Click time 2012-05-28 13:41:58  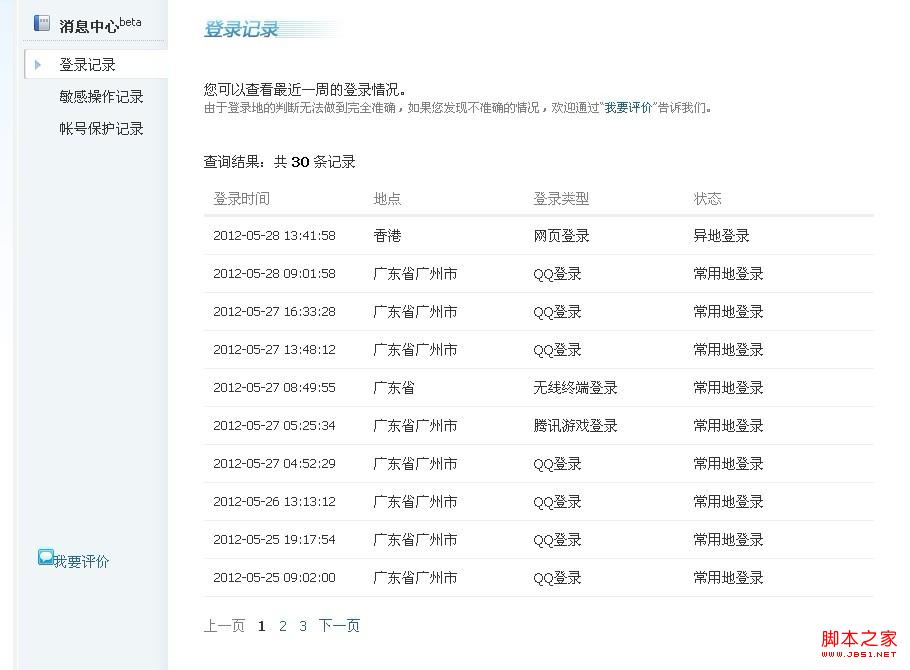pyautogui.click(x=275, y=236)
